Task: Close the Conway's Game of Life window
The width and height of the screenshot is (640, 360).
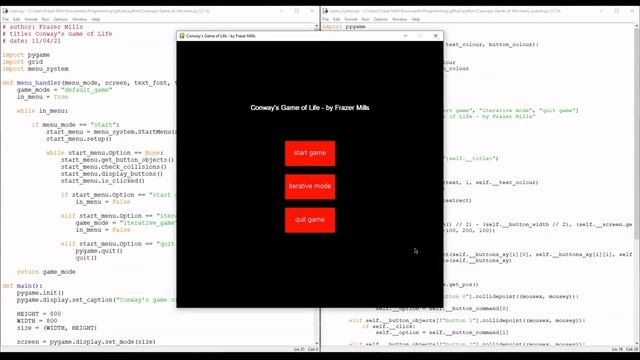Action: coord(436,36)
